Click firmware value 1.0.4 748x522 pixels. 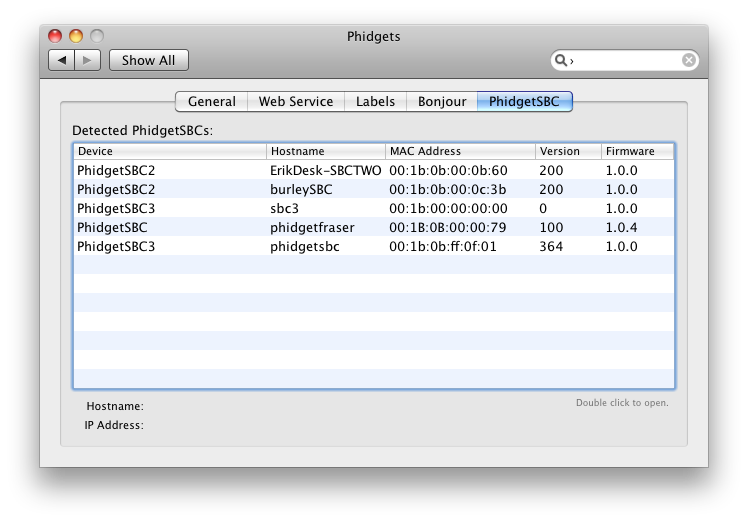tap(622, 228)
